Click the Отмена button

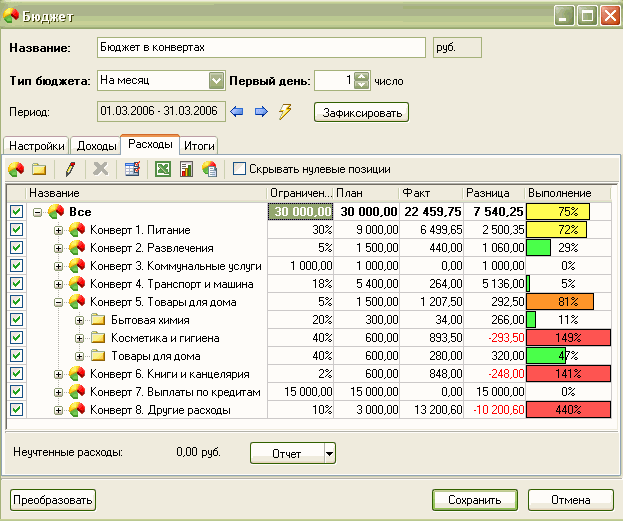click(x=571, y=500)
